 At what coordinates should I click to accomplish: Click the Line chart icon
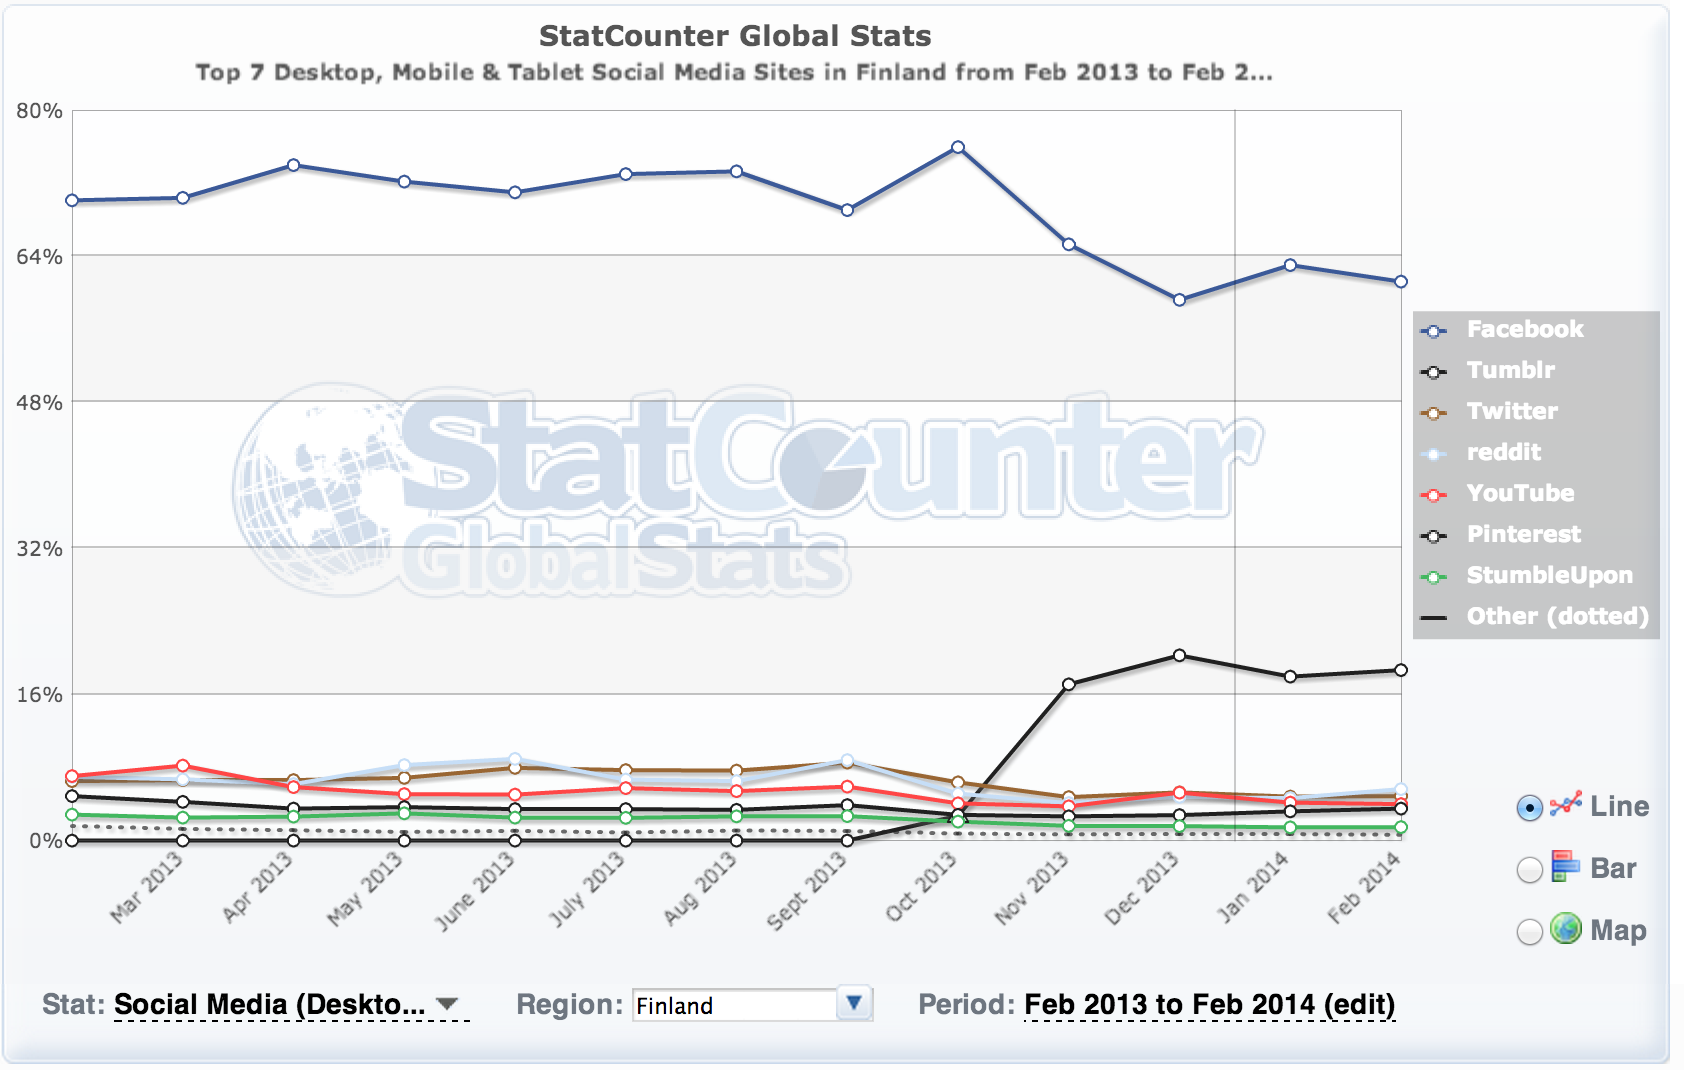click(x=1566, y=805)
